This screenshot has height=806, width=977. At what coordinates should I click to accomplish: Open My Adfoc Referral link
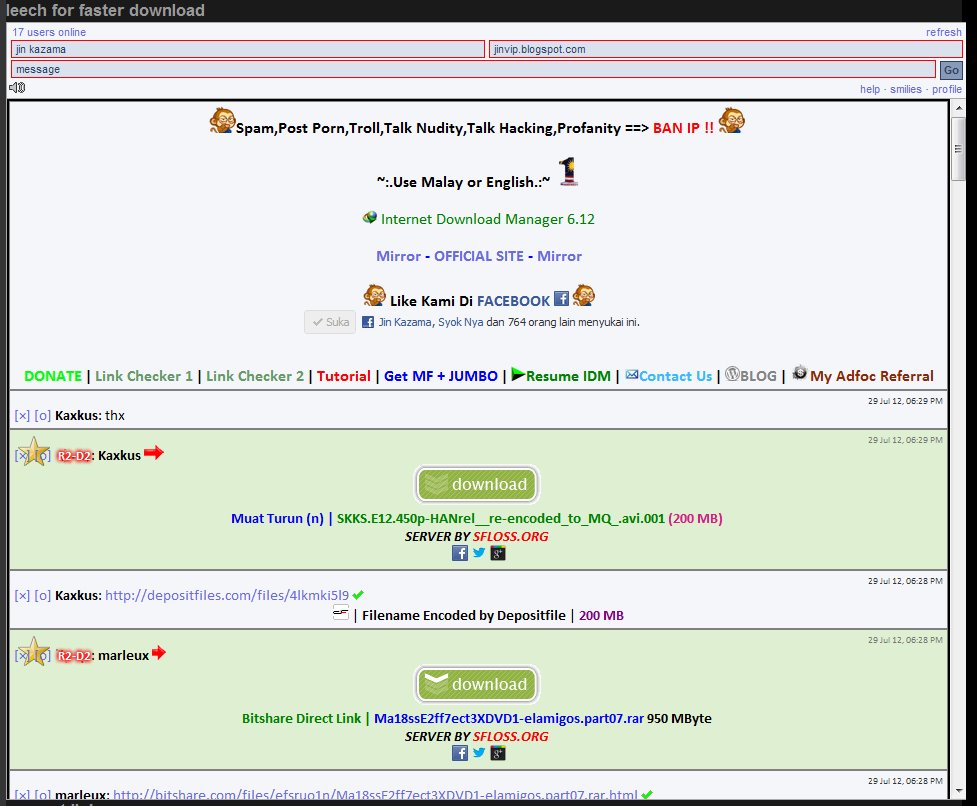872,376
